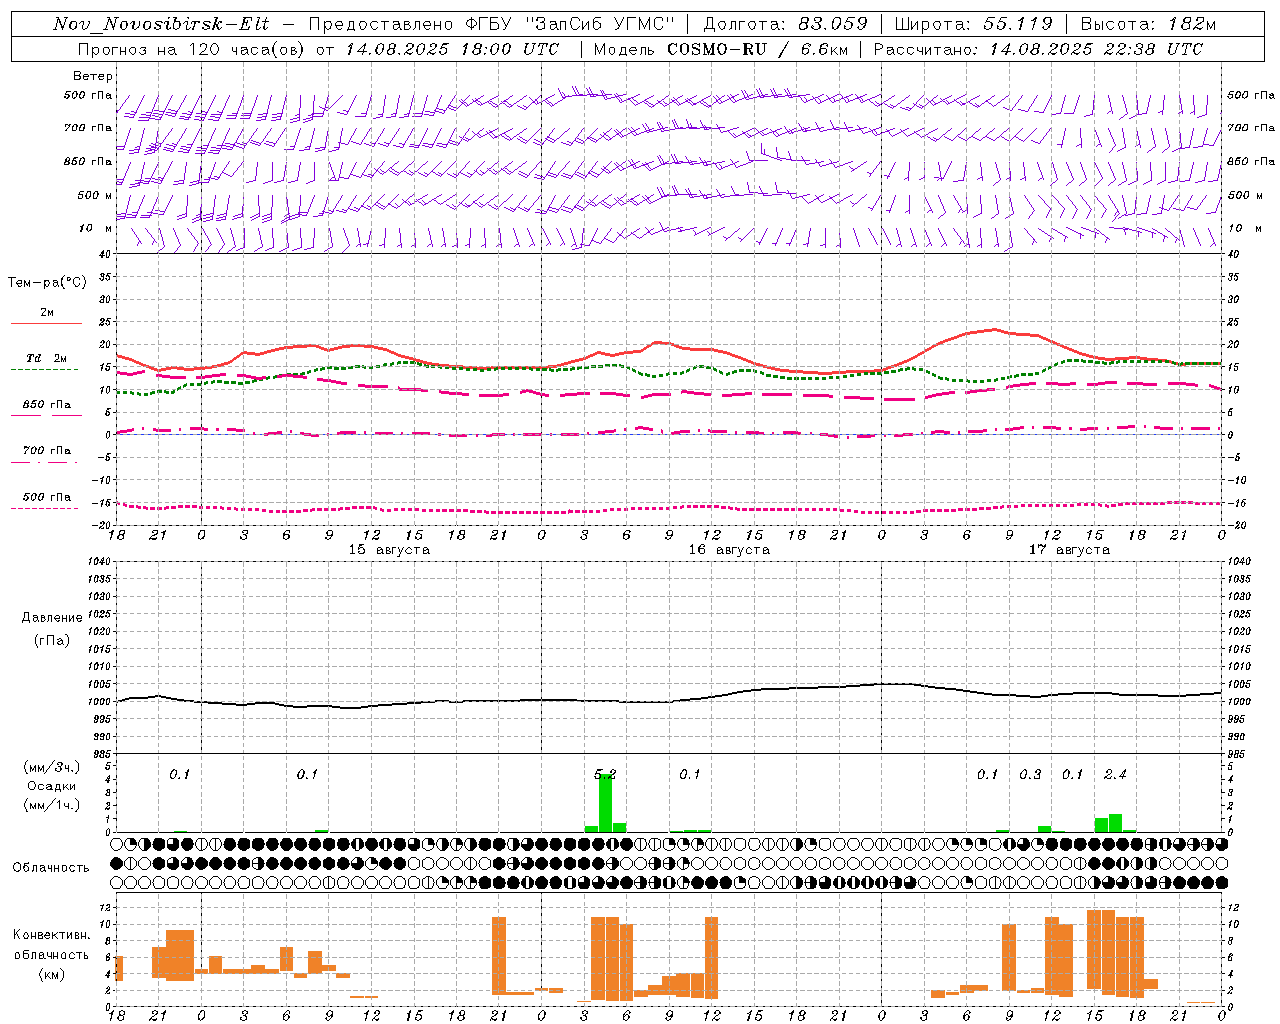The image size is (1280, 1024).
Task: Click the Облачность panel label
Action: pyautogui.click(x=51, y=867)
